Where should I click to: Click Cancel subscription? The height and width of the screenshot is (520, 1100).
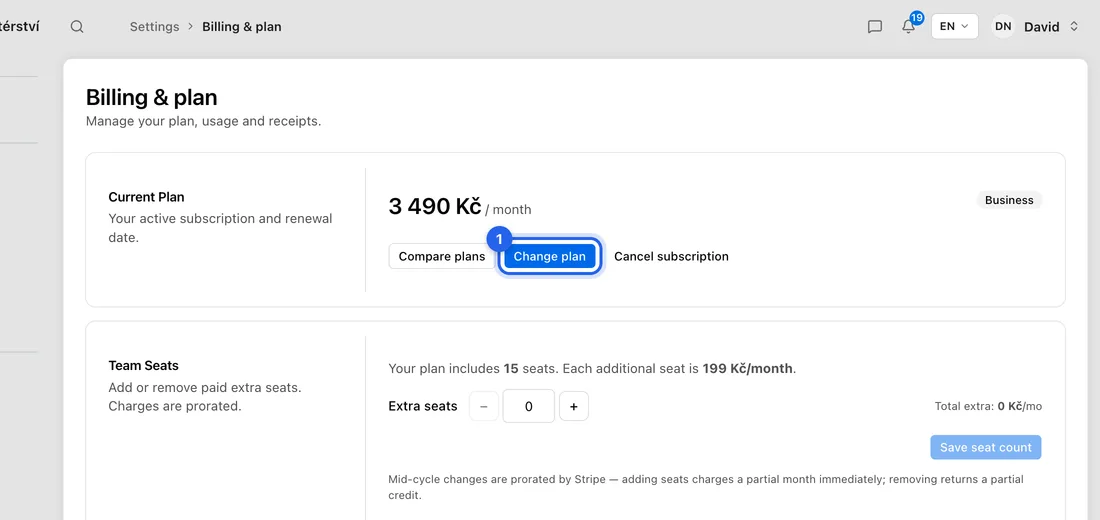pyautogui.click(x=671, y=256)
